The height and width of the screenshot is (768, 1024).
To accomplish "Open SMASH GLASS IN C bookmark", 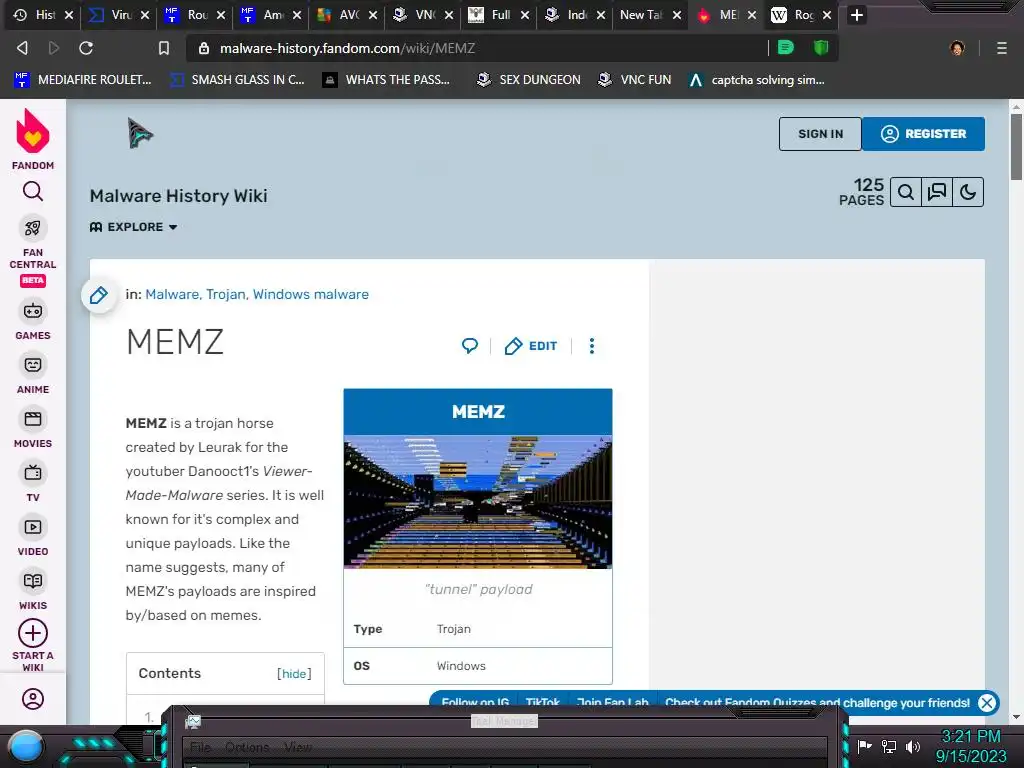I will (238, 80).
